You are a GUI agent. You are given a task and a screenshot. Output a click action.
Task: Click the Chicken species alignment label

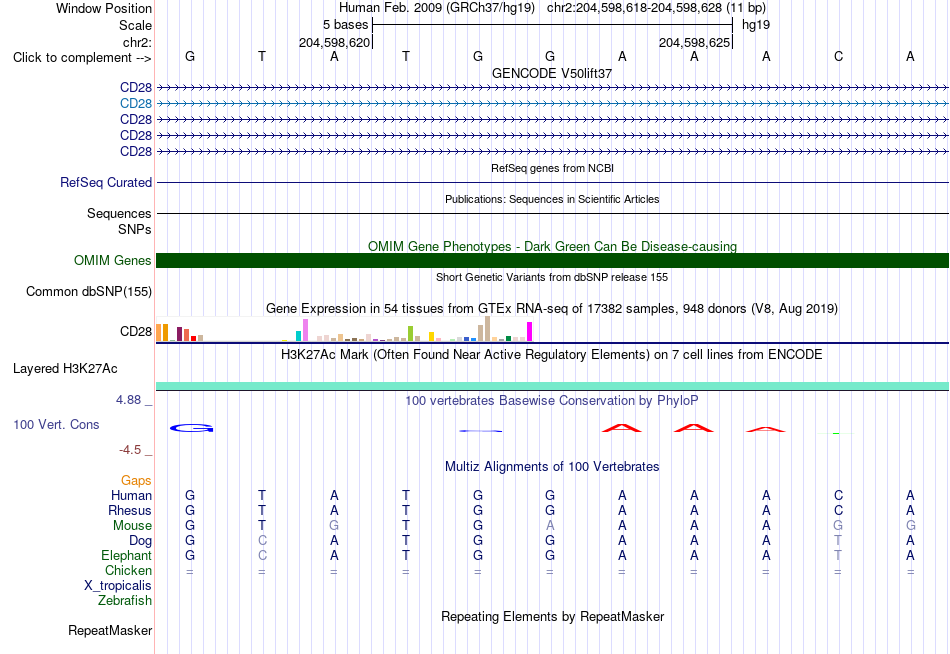pyautogui.click(x=128, y=570)
